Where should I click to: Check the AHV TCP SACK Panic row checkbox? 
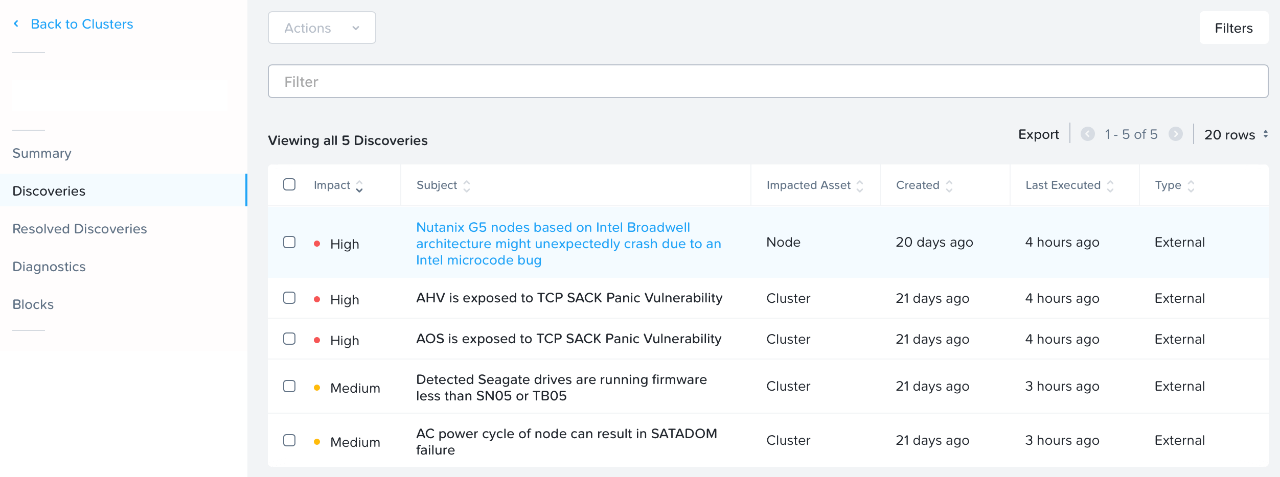click(289, 298)
